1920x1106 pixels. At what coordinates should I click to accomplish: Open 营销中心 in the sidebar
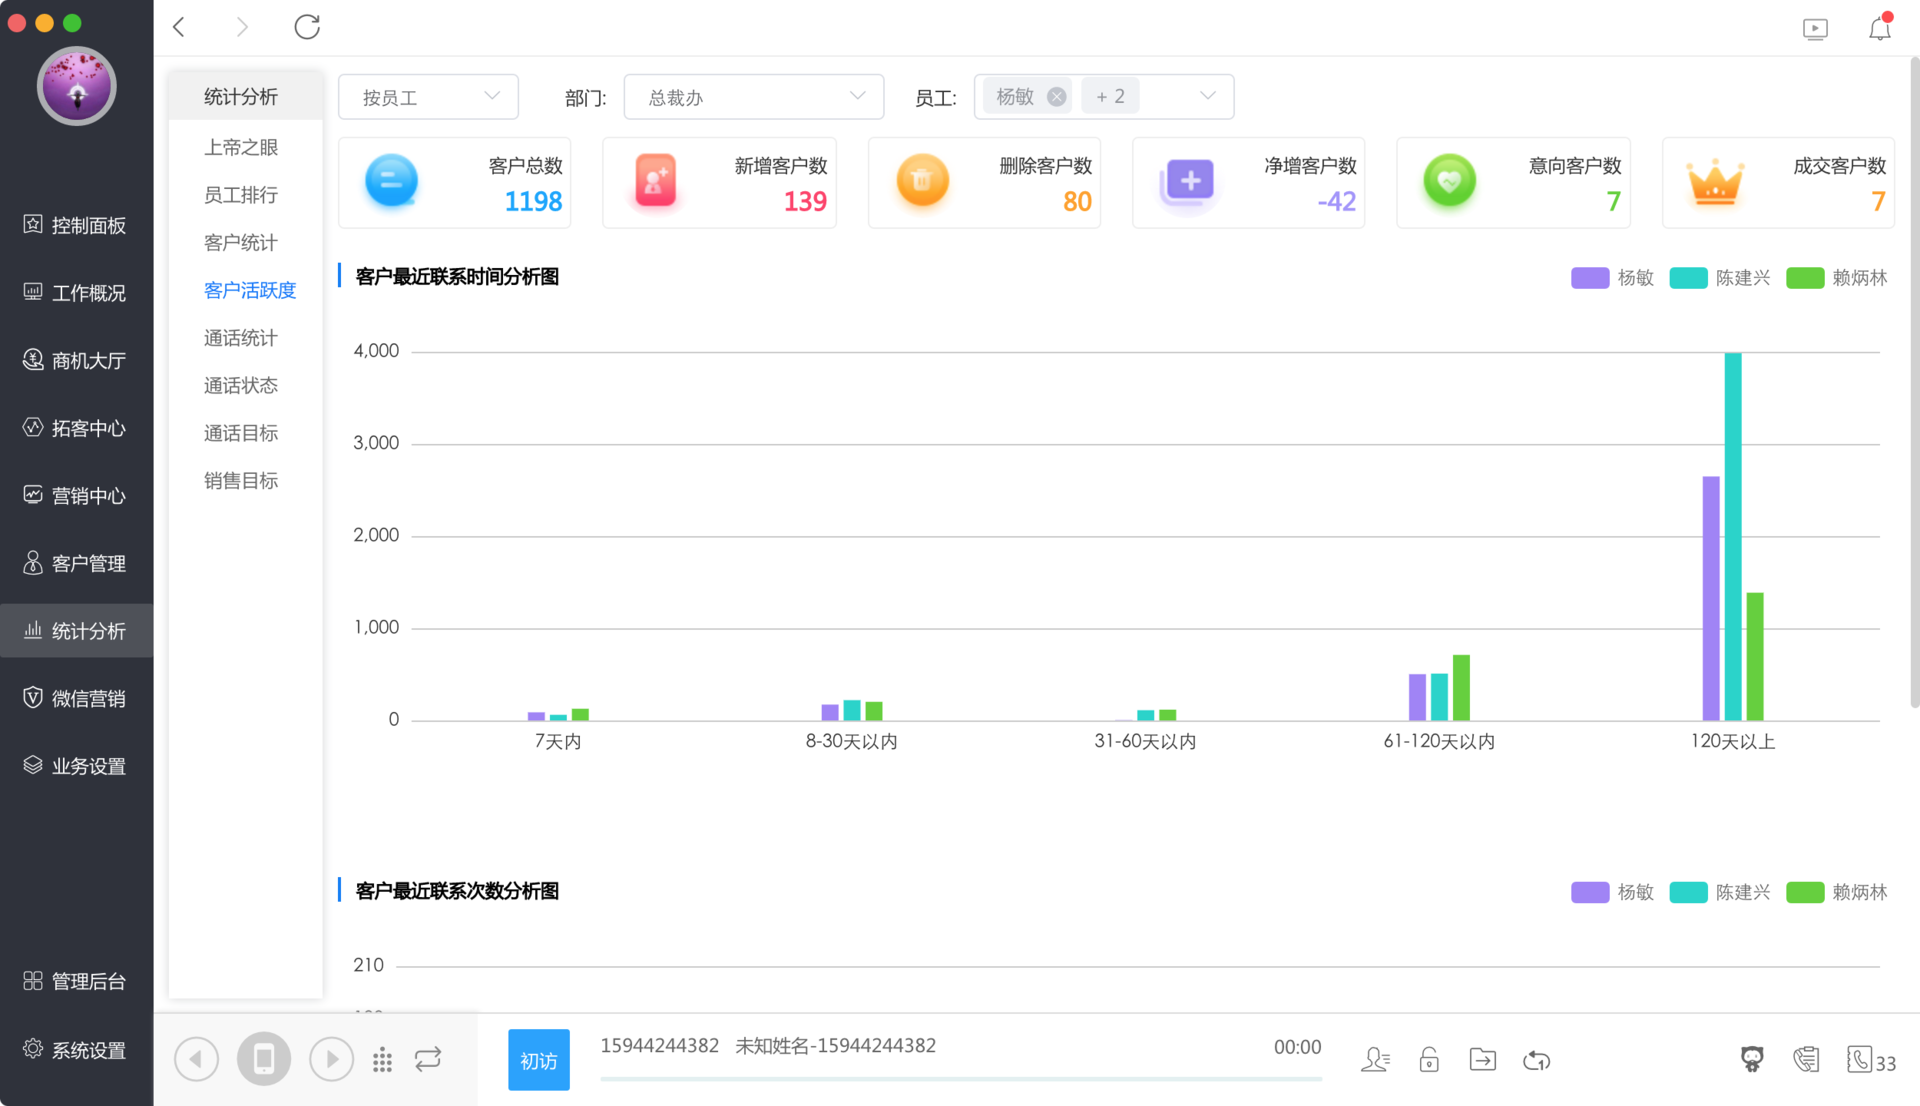click(76, 496)
